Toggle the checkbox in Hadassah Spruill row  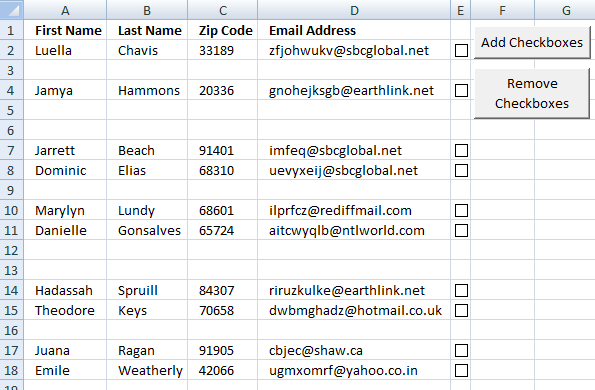(x=461, y=291)
